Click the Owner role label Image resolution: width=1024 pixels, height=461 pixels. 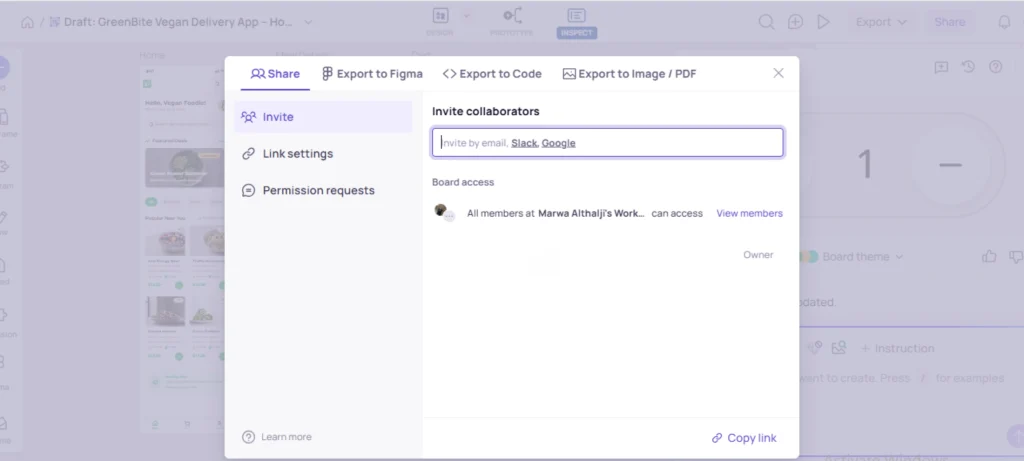click(758, 255)
